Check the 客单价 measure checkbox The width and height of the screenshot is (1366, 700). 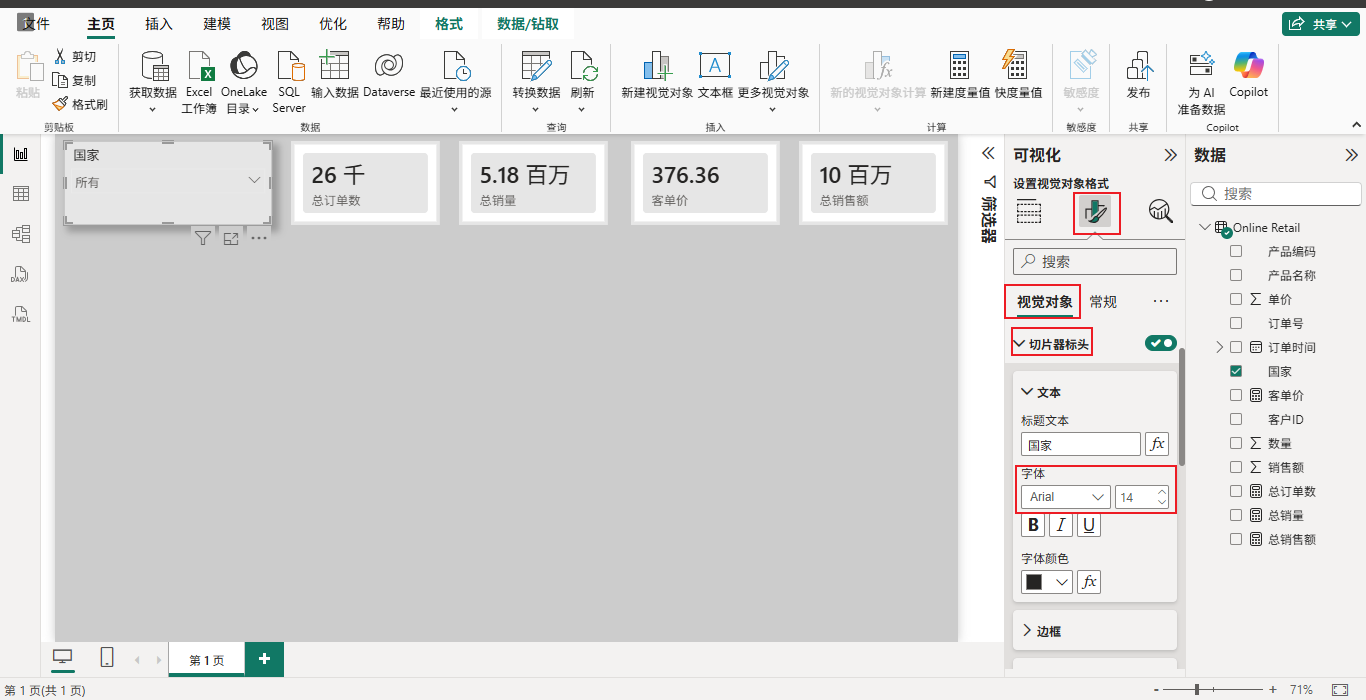click(x=1236, y=395)
